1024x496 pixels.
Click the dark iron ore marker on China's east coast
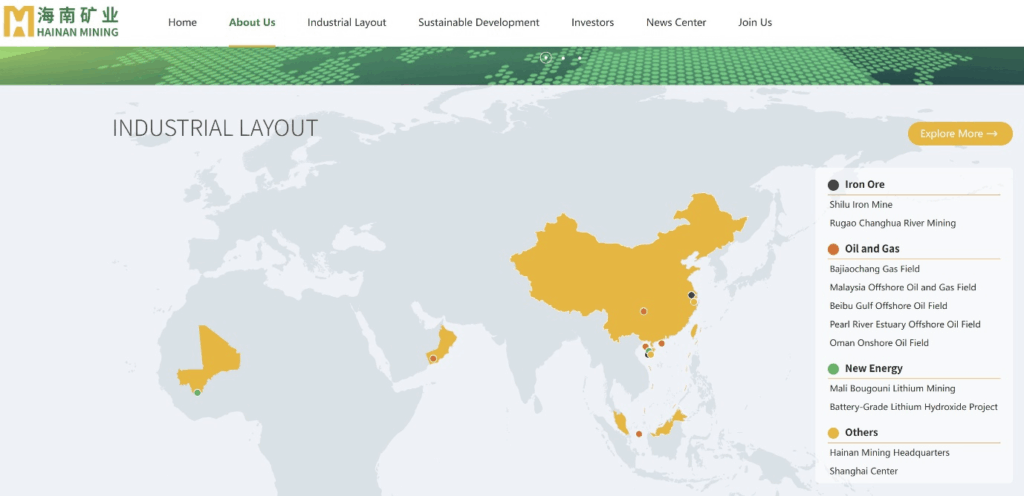click(691, 295)
